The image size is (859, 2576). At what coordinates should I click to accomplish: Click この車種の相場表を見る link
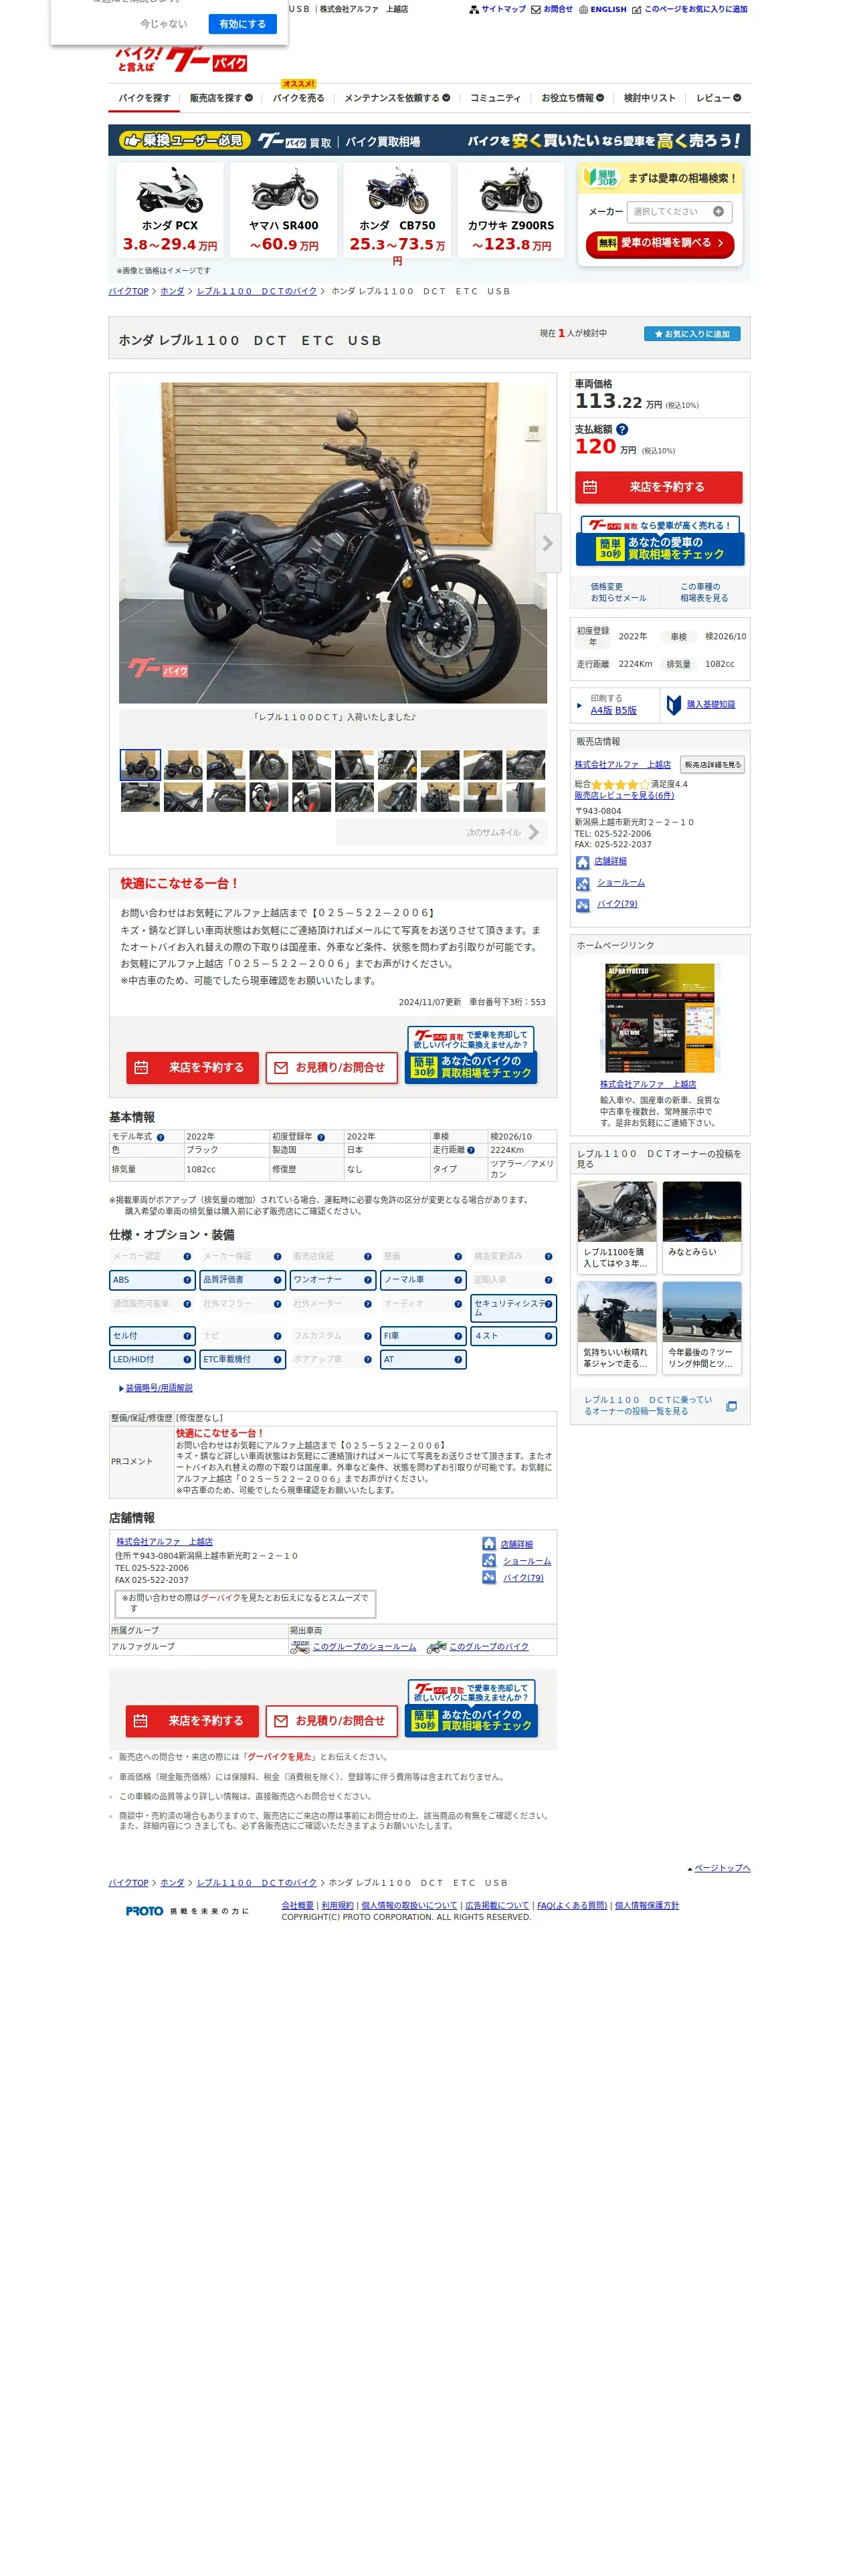pyautogui.click(x=704, y=592)
